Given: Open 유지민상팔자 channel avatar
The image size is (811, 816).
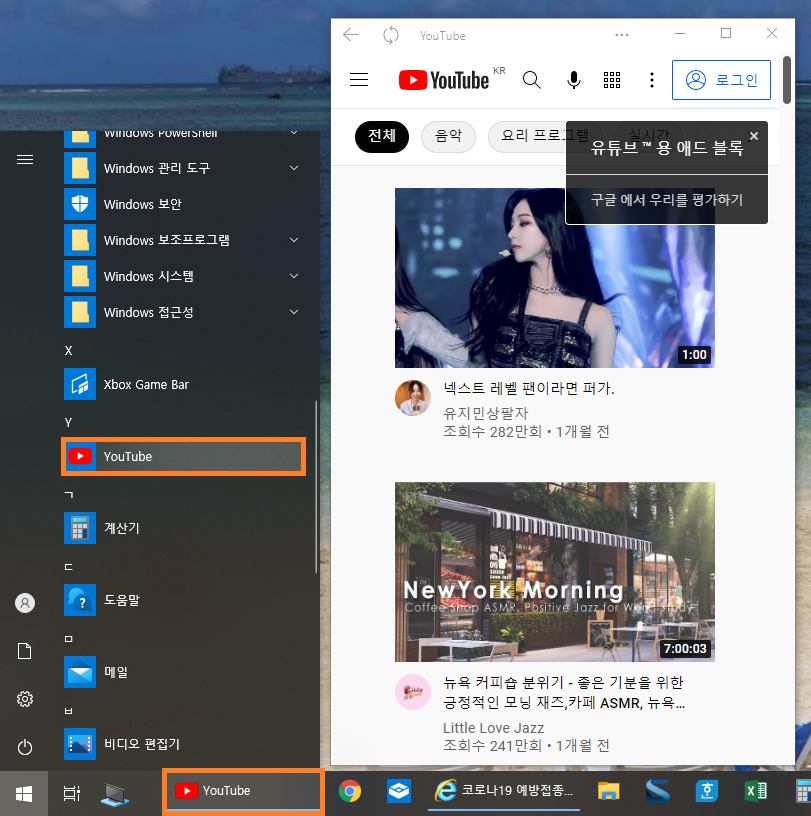Looking at the screenshot, I should pyautogui.click(x=413, y=398).
